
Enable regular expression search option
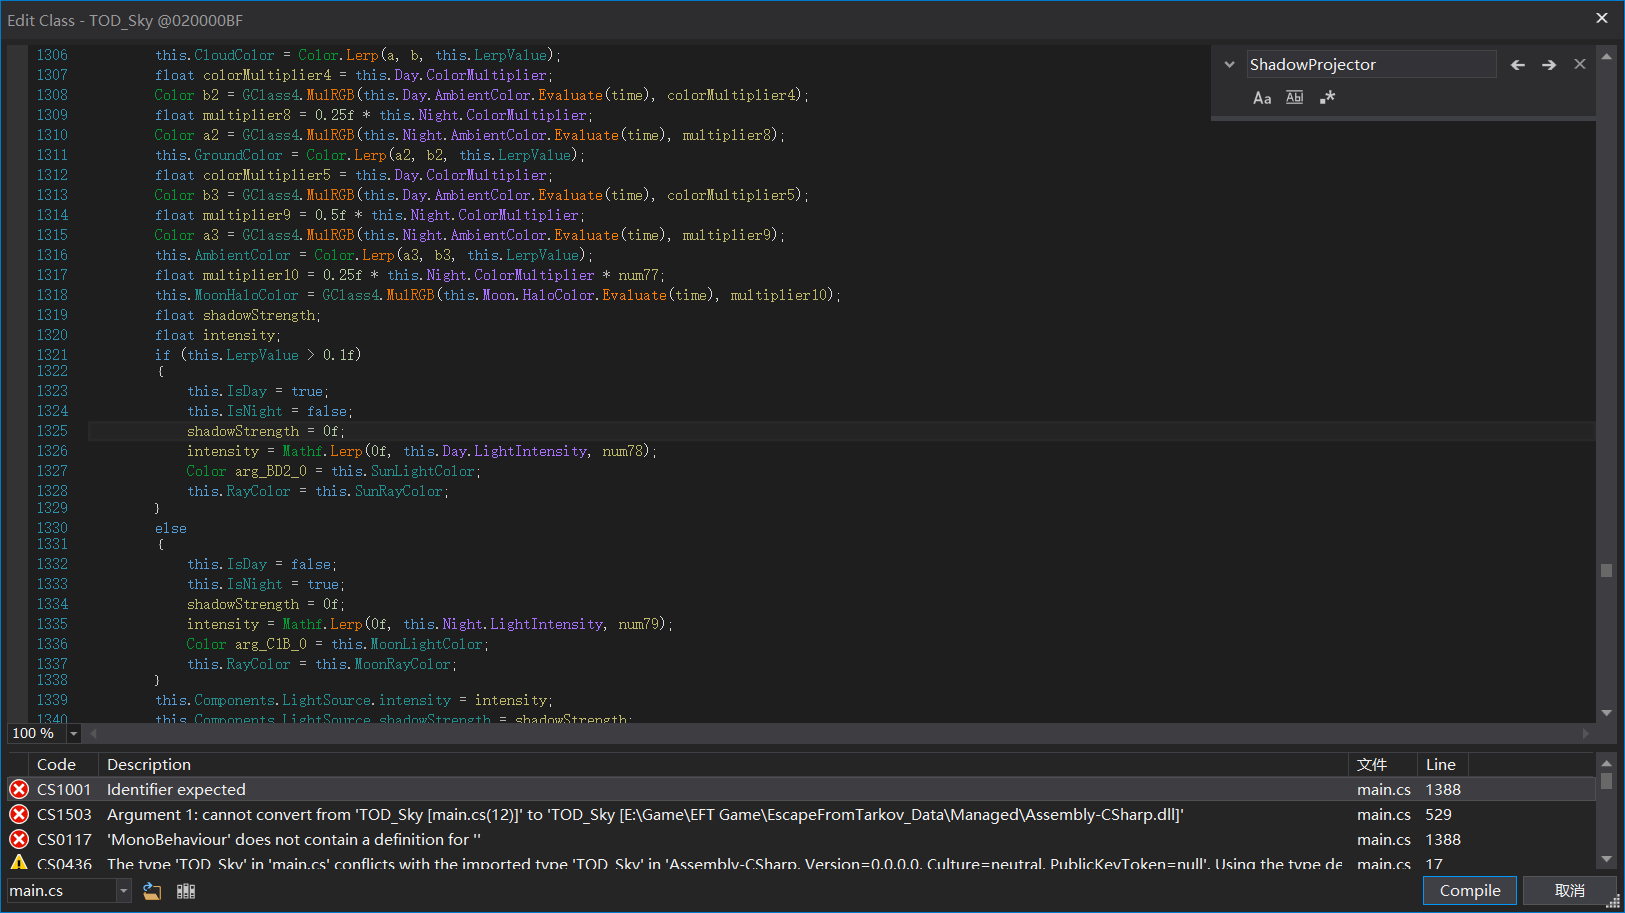coord(1327,98)
